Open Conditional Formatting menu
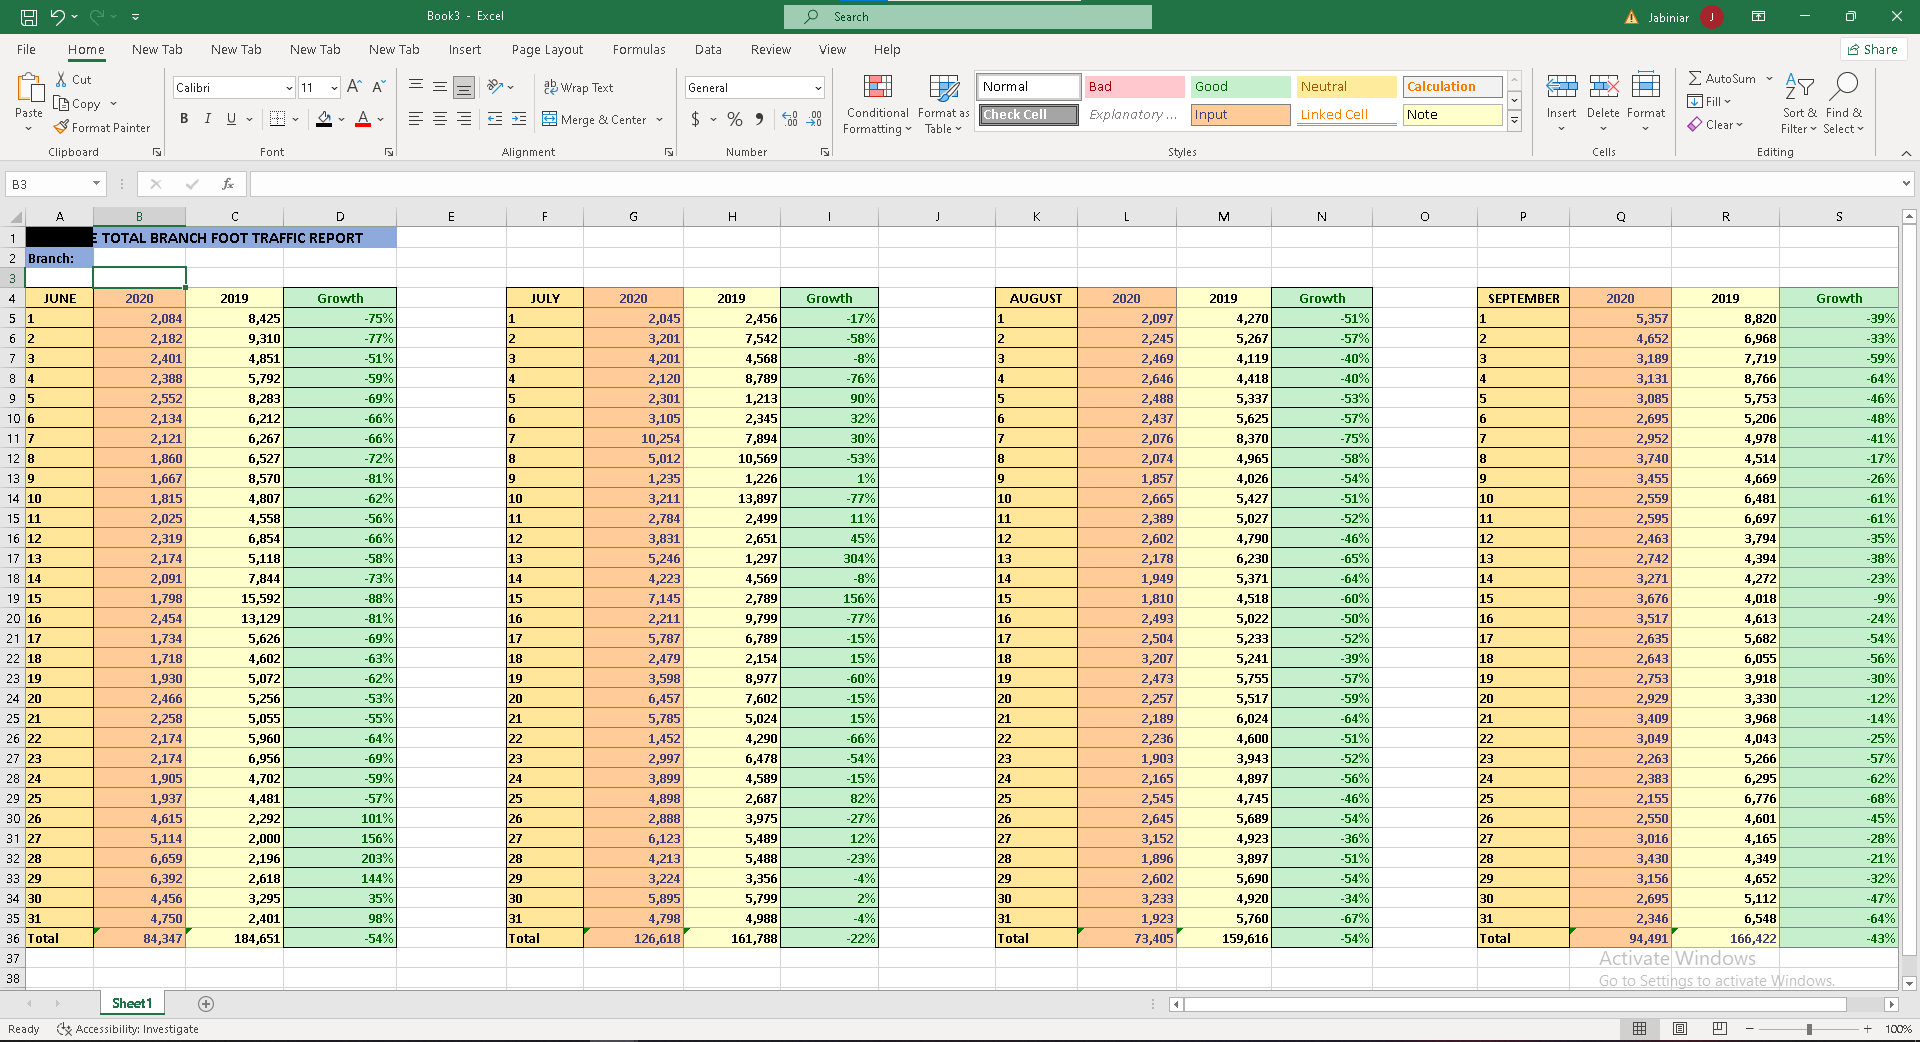The height and width of the screenshot is (1042, 1920). point(877,104)
